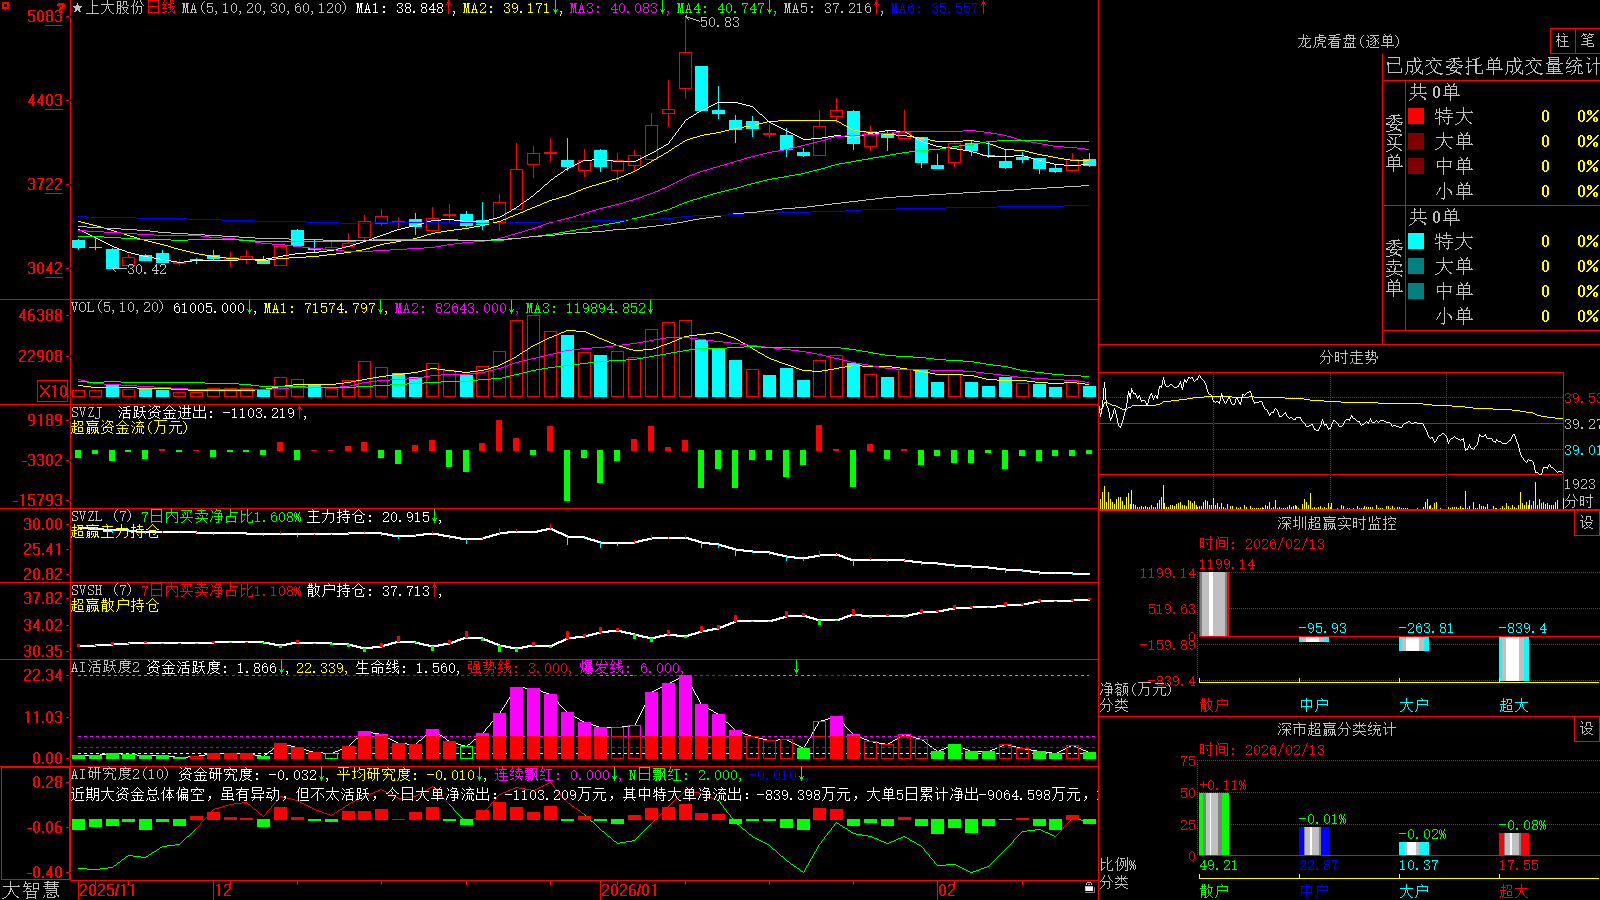Image resolution: width=1600 pixels, height=900 pixels.
Task: Click the 散户持仓: 37.713 value
Action: [368, 591]
